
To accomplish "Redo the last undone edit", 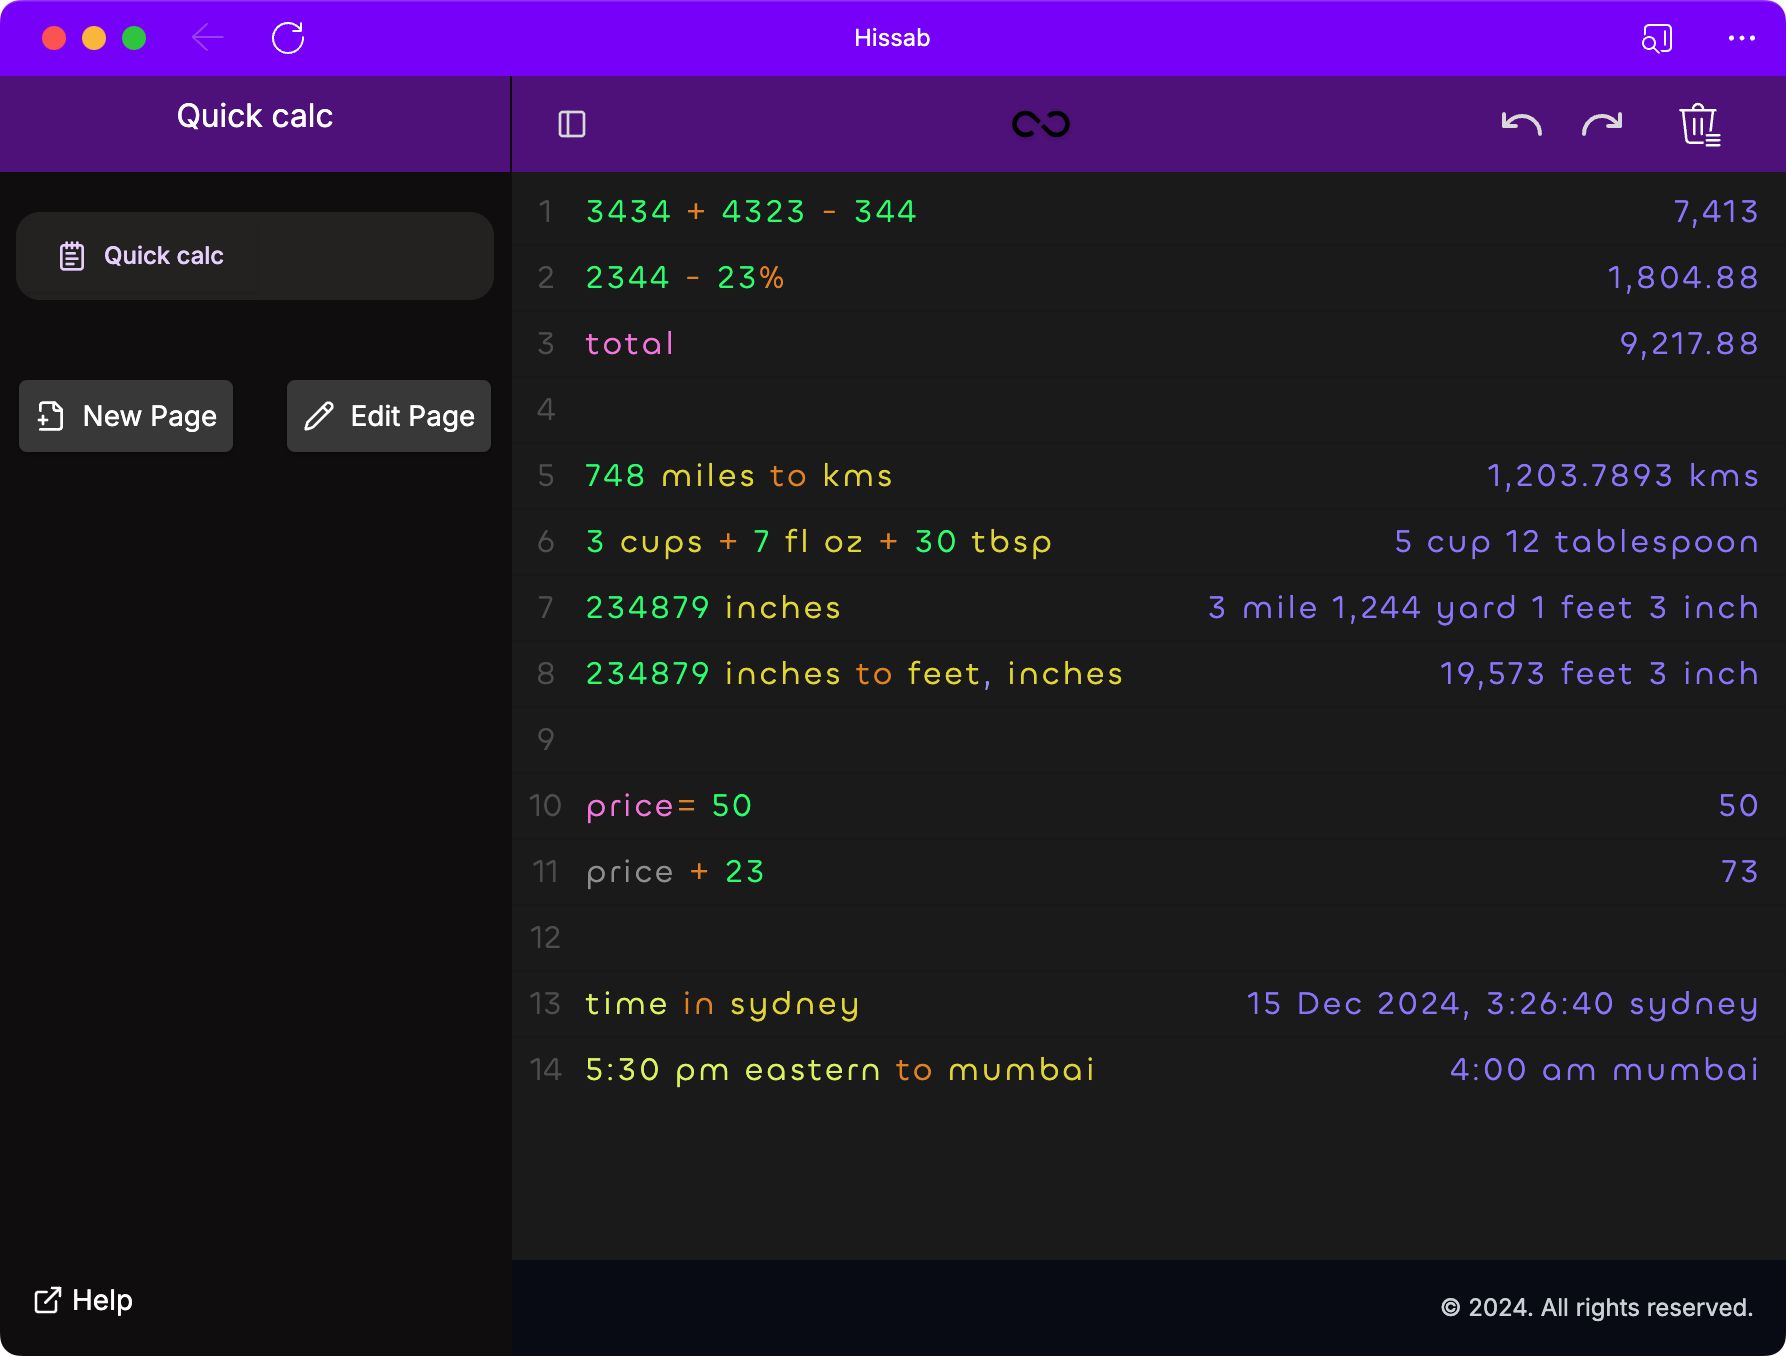I will click(x=1601, y=124).
